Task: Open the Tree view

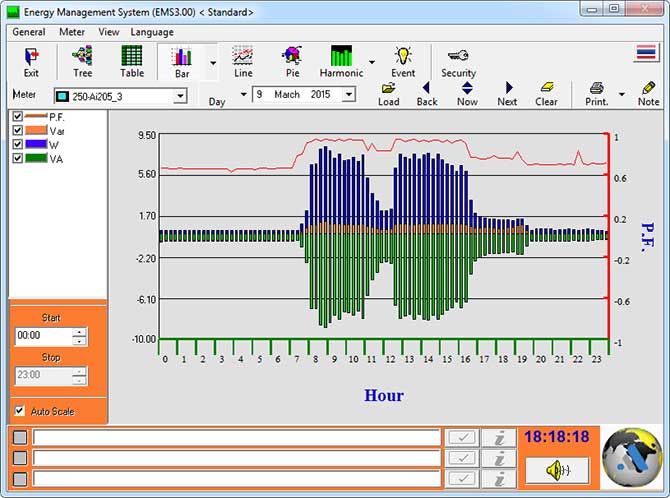Action: (x=82, y=62)
